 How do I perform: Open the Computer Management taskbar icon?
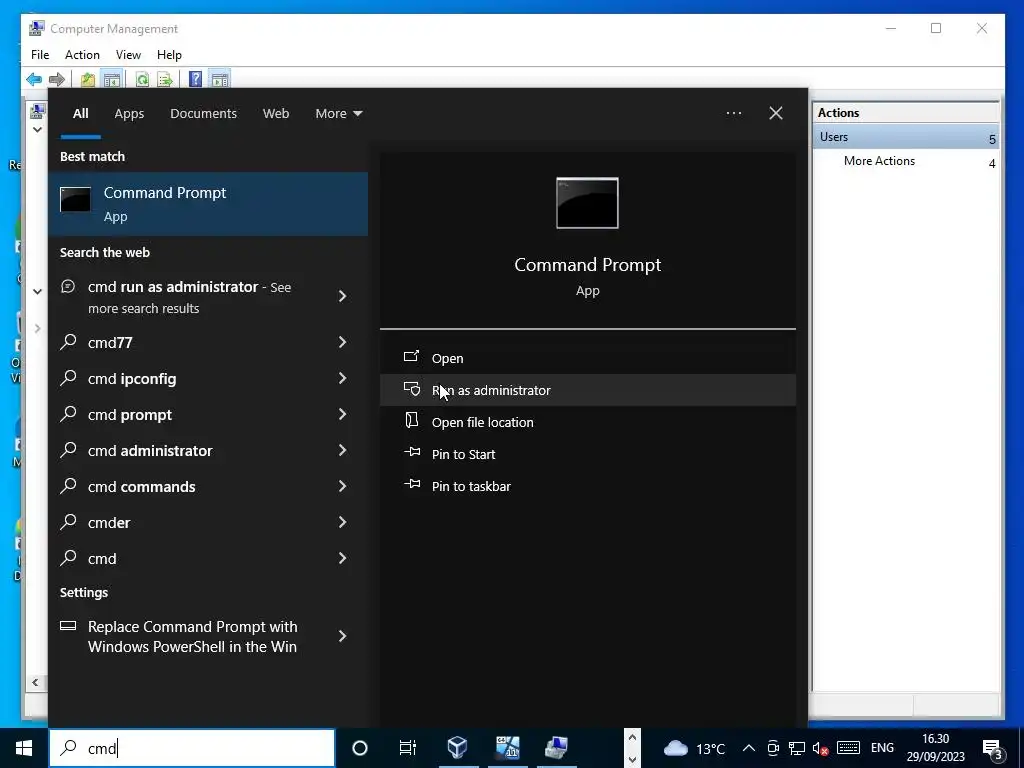point(556,747)
